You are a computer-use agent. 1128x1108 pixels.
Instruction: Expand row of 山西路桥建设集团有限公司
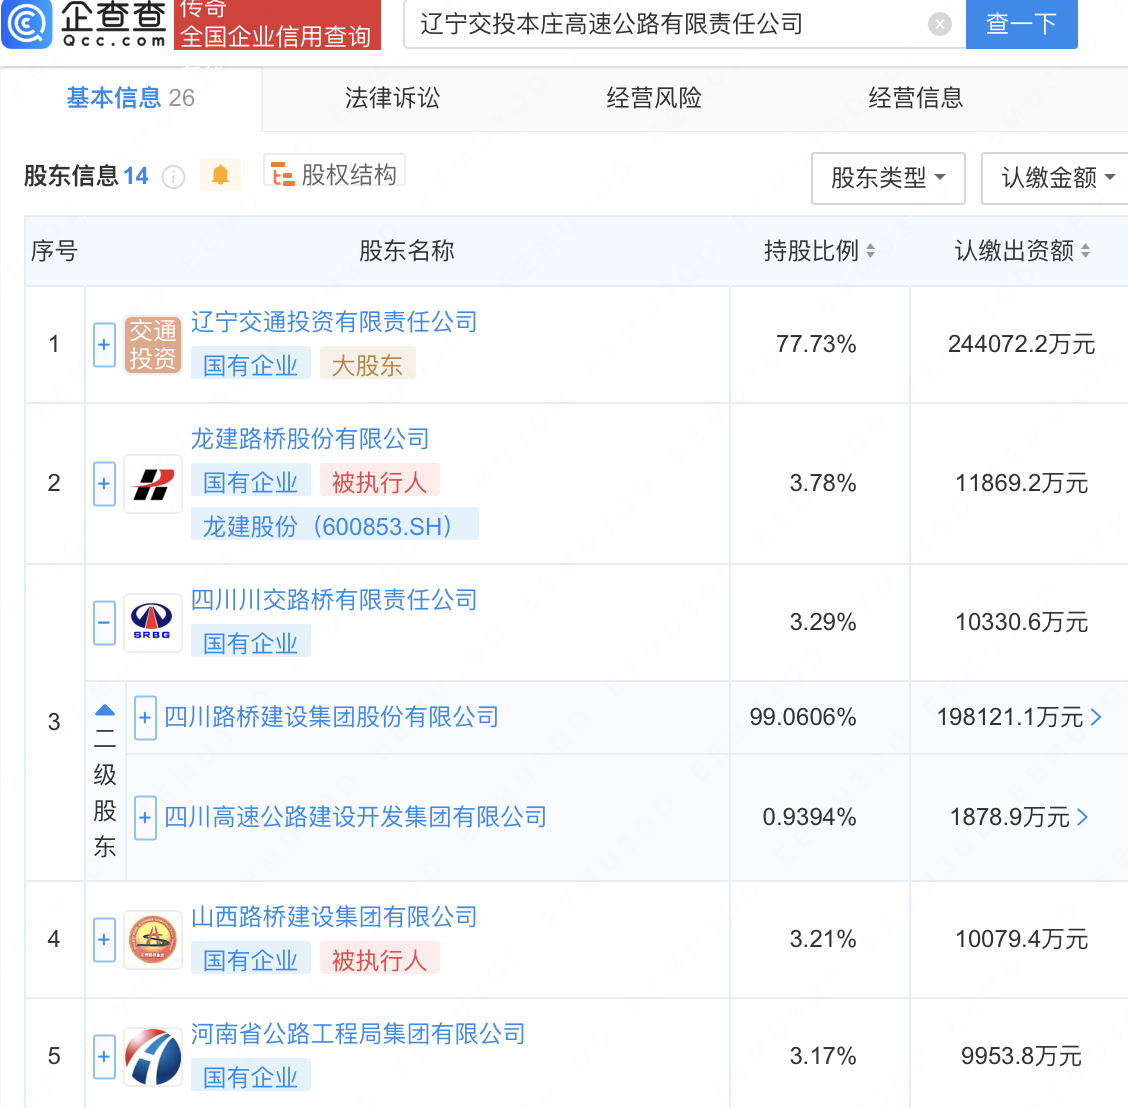click(x=104, y=940)
